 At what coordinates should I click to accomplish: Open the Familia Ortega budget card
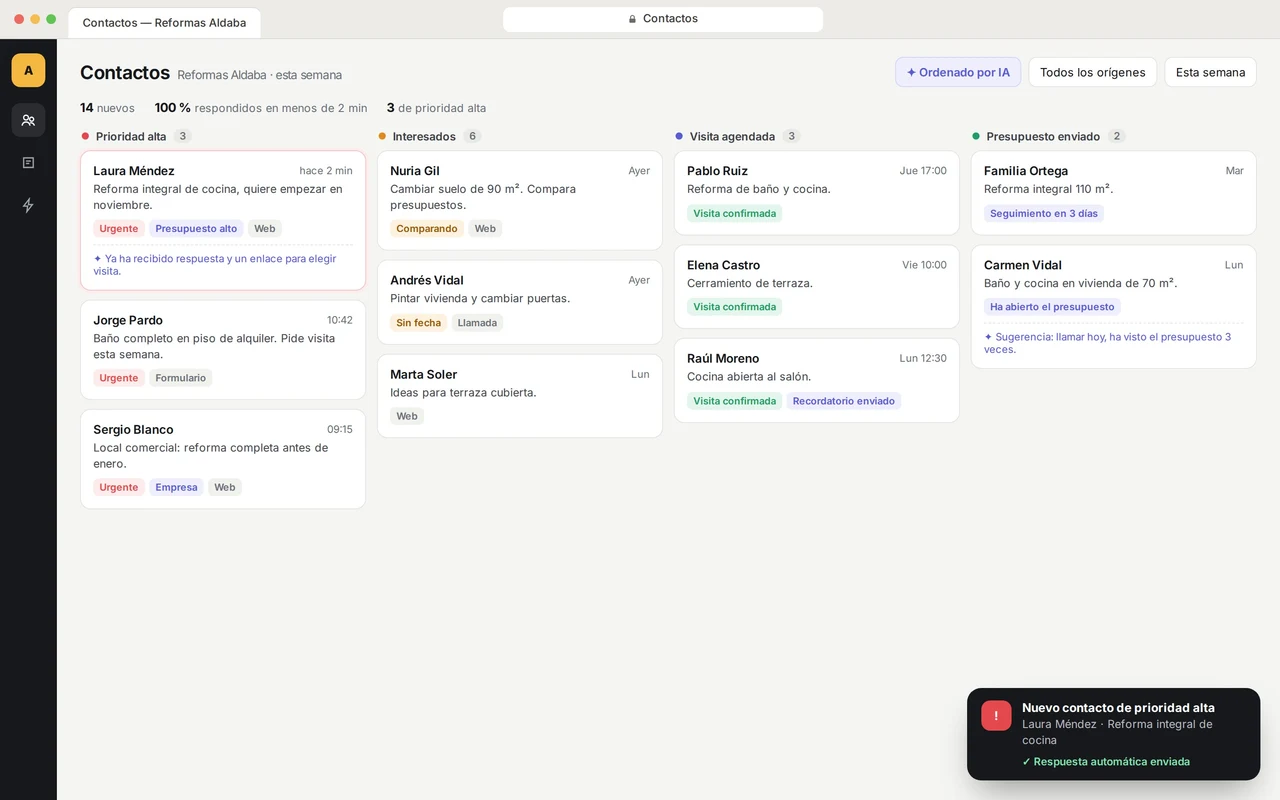pos(1114,192)
